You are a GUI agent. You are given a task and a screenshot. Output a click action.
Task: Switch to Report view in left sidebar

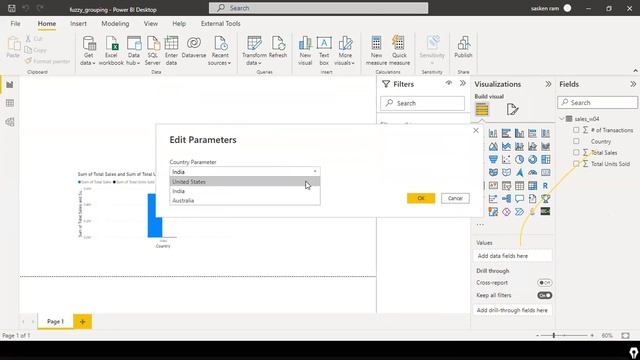(10, 85)
